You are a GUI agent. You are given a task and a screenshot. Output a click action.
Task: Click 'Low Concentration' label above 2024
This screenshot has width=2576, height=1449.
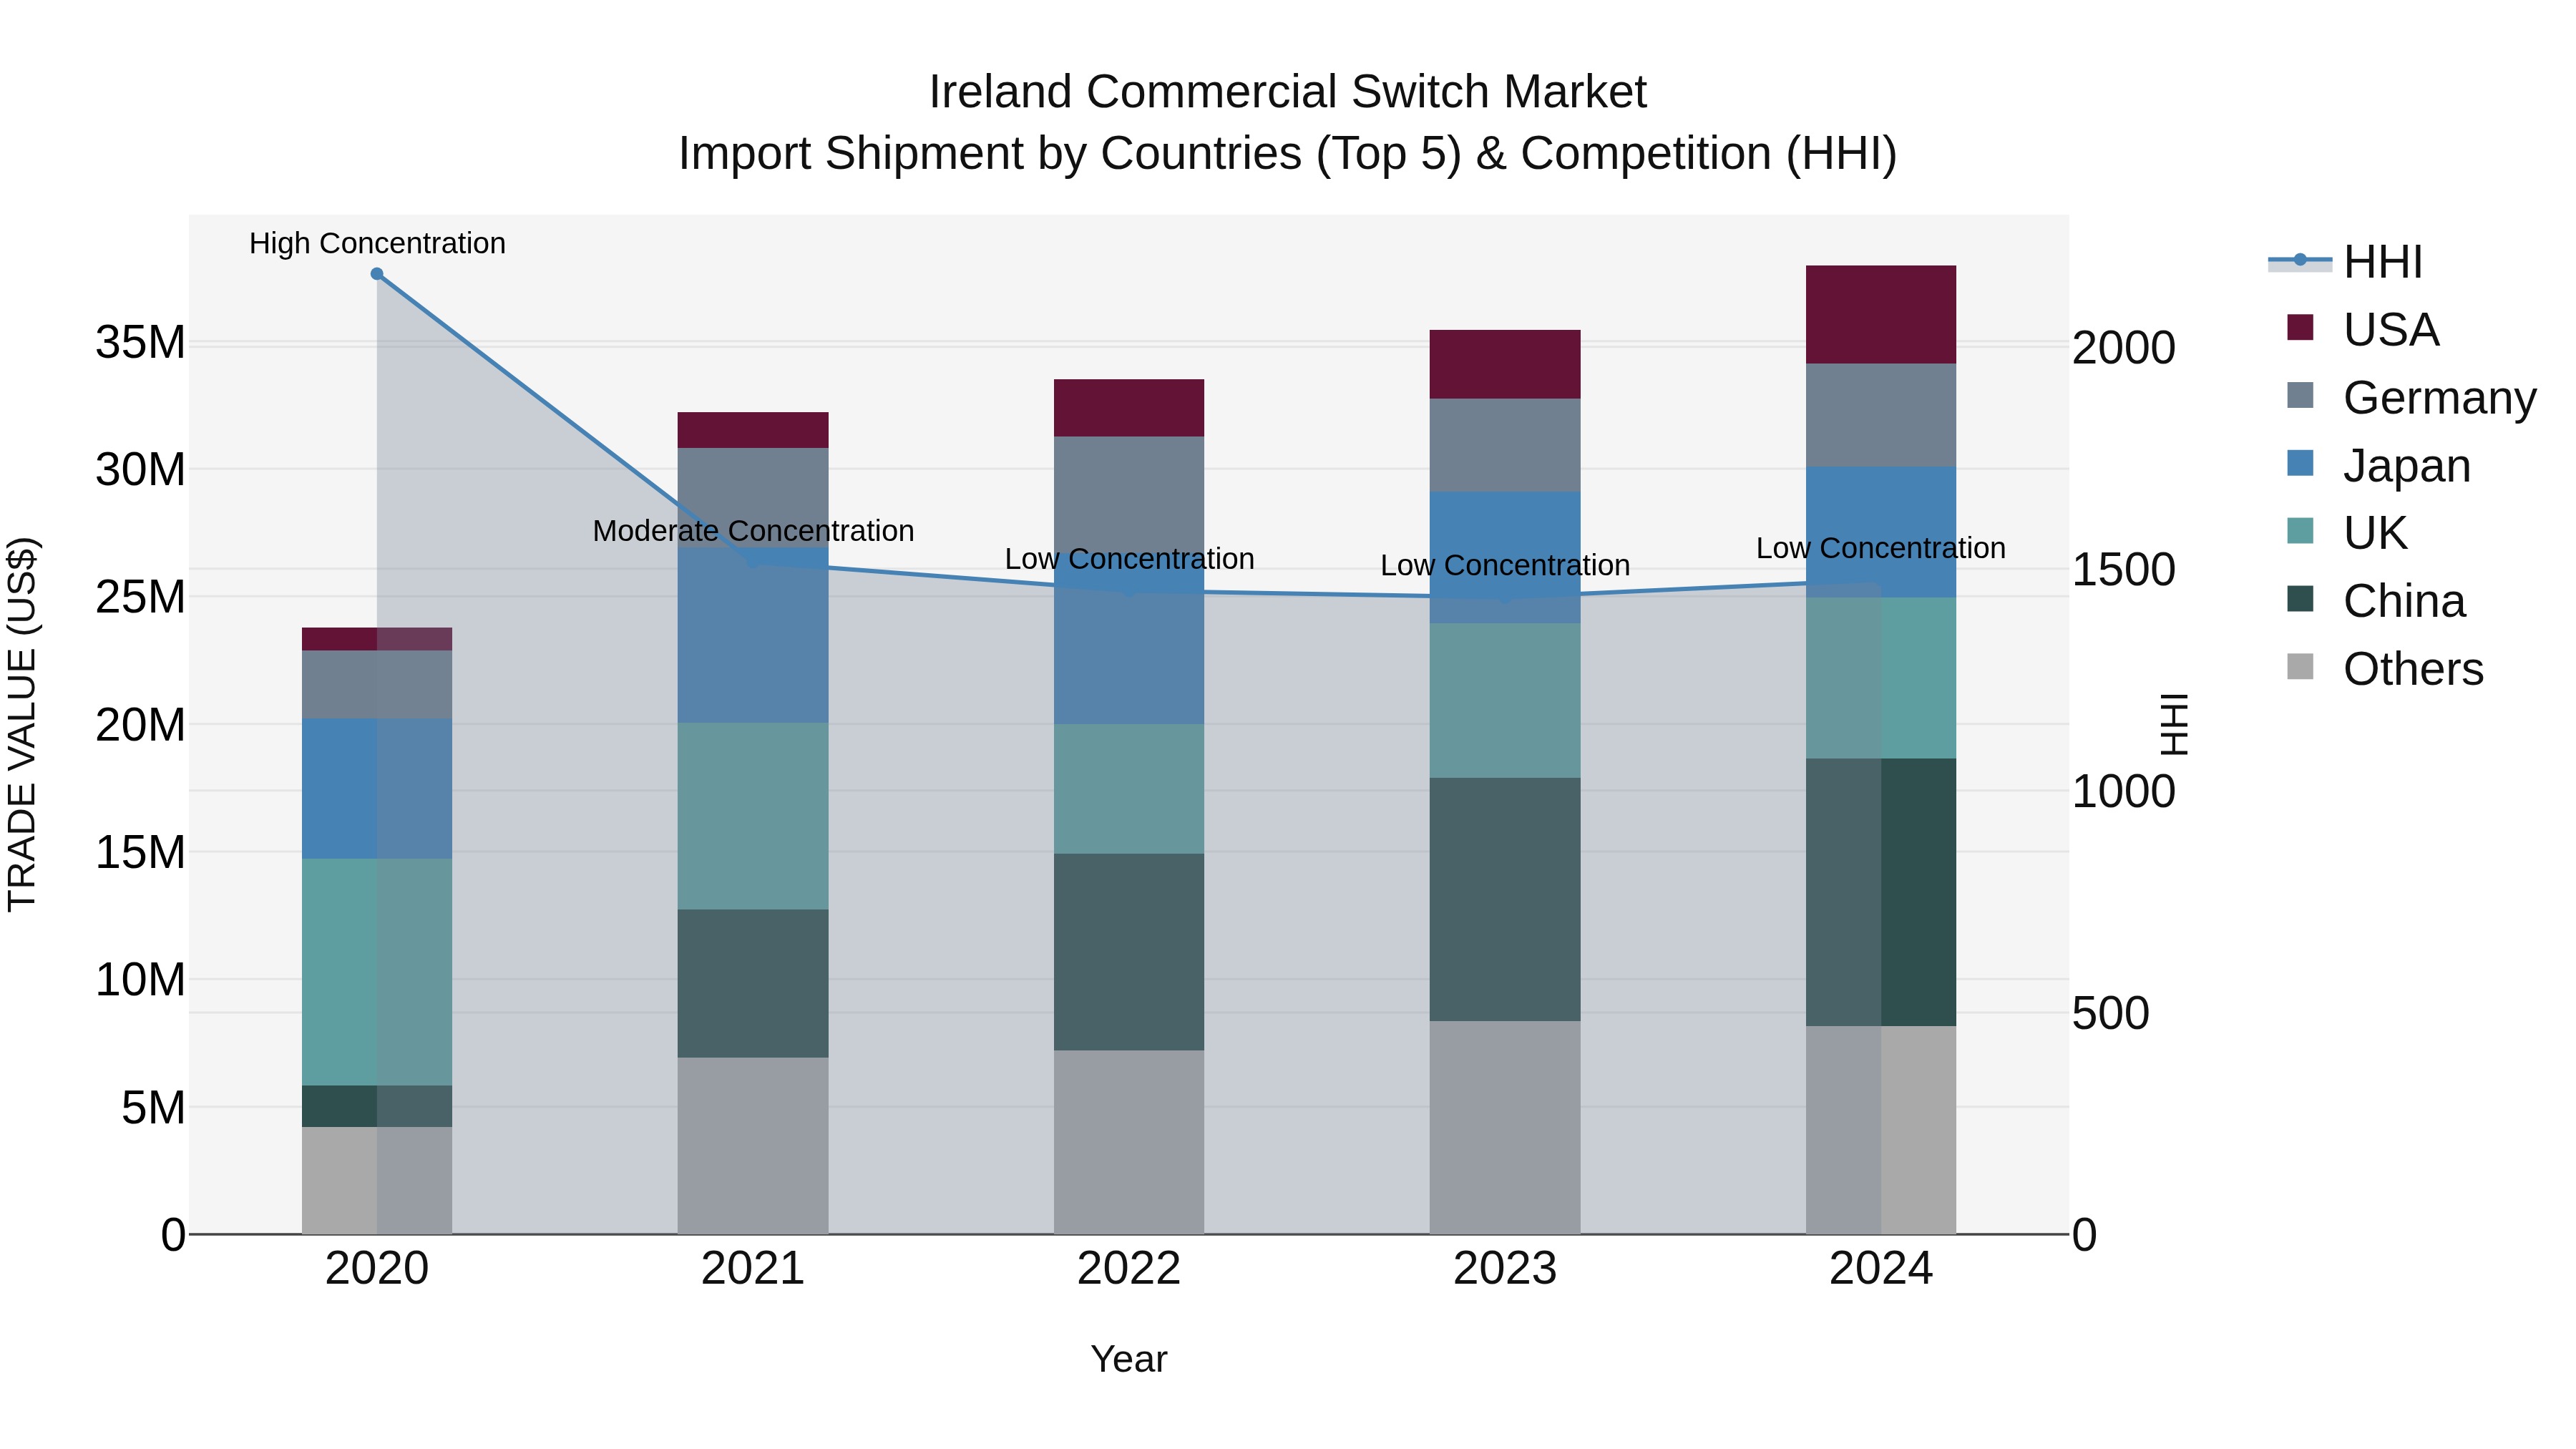(1881, 548)
